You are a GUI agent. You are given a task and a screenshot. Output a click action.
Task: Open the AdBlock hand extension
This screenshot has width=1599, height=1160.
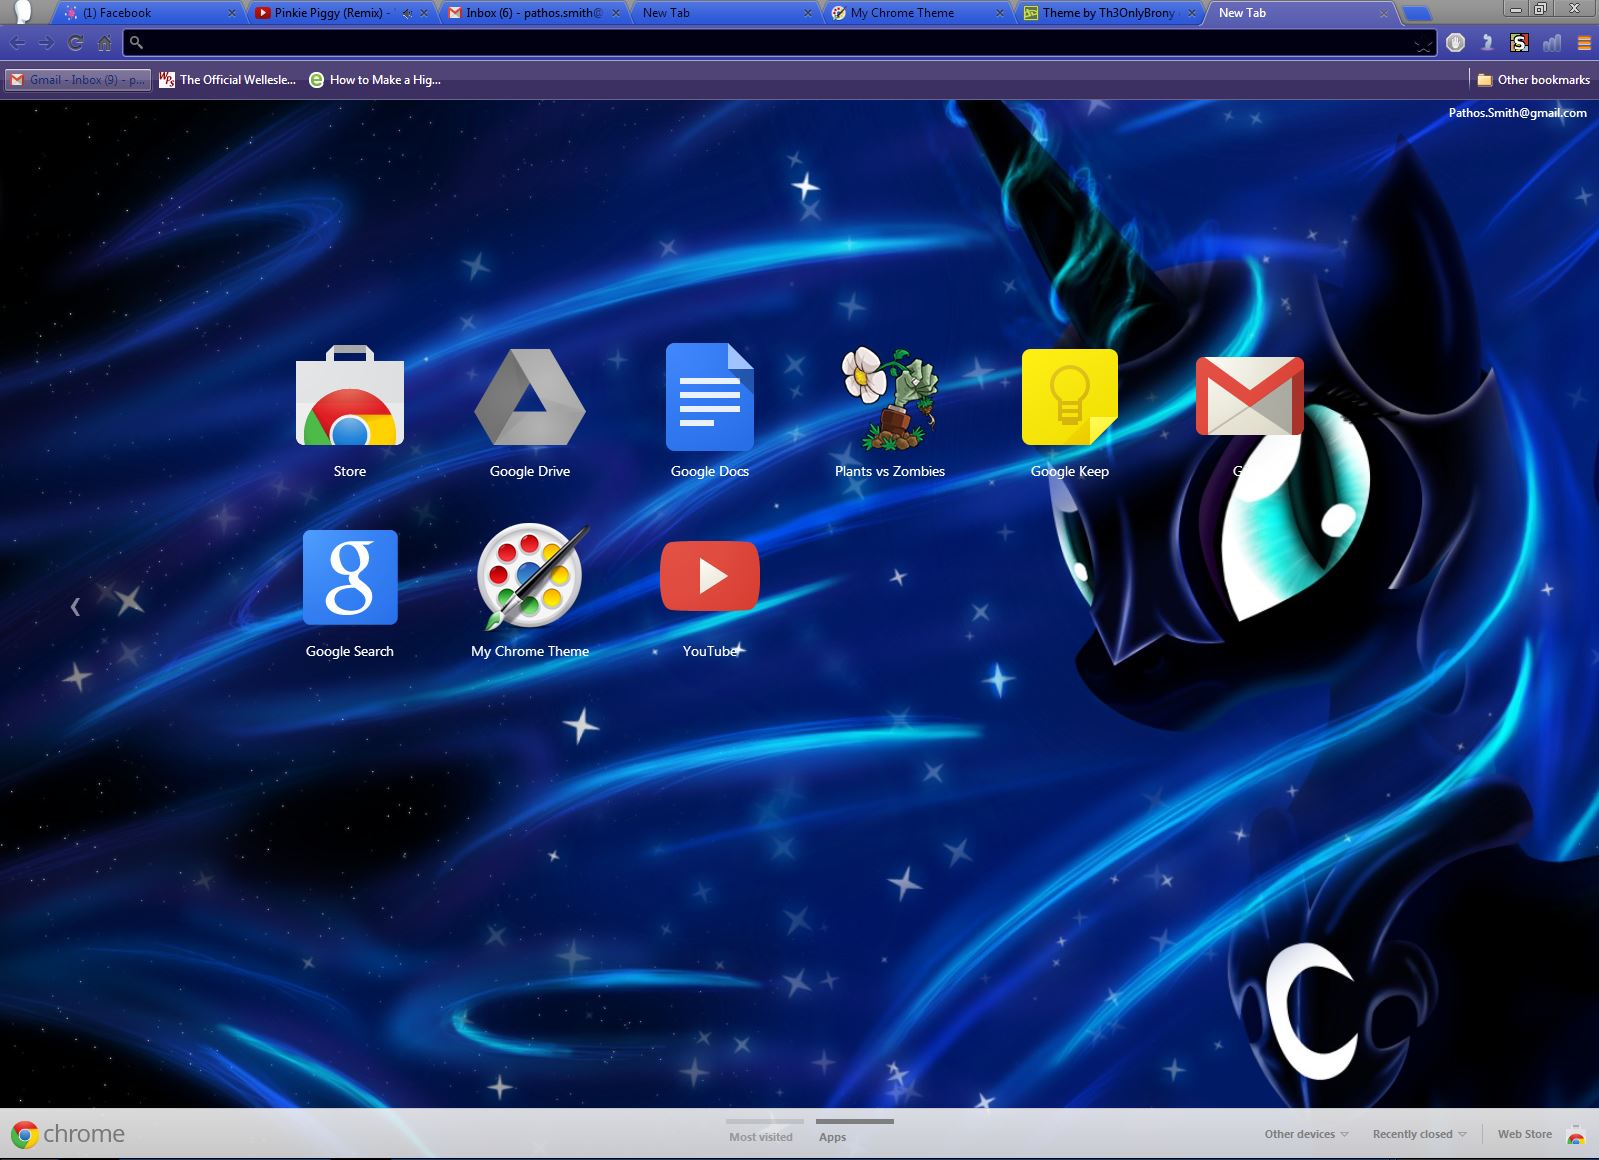[1456, 43]
